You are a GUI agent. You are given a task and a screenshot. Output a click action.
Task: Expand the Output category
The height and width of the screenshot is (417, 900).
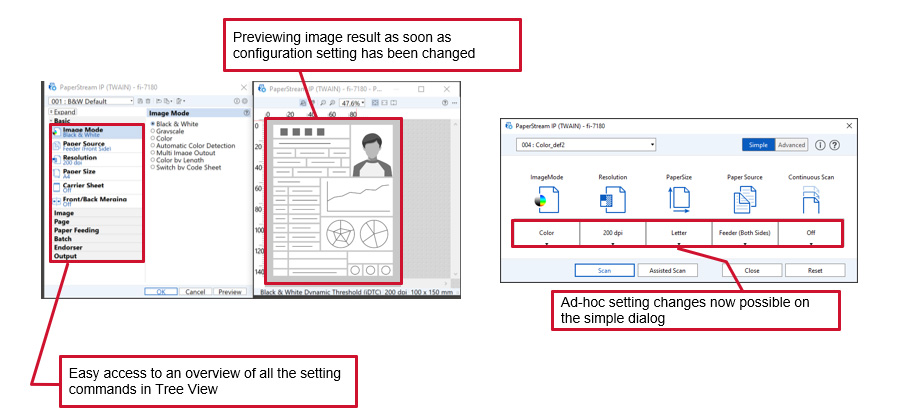click(96, 256)
